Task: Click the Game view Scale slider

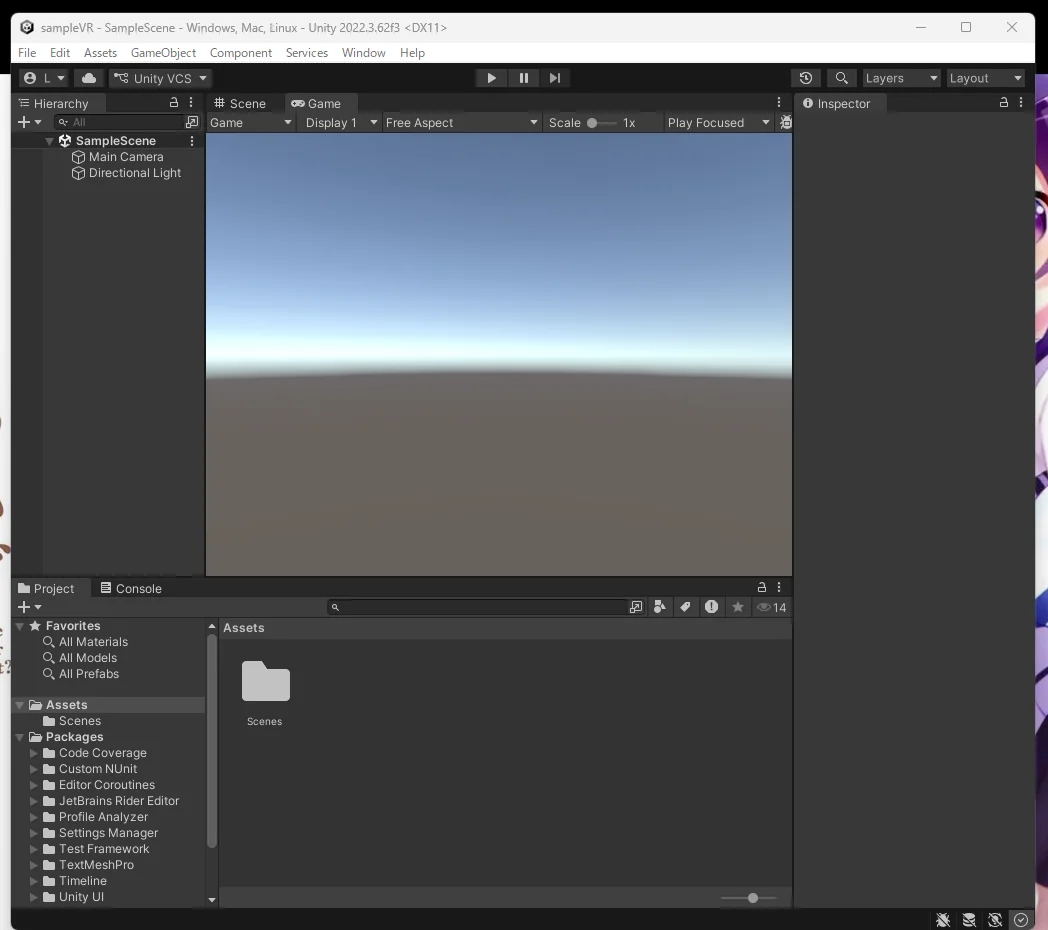Action: pyautogui.click(x=600, y=123)
